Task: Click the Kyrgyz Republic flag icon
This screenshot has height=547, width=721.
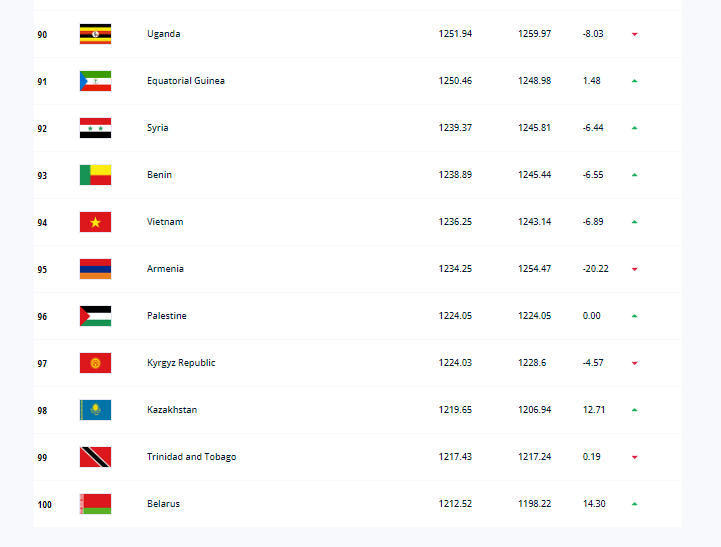Action: [95, 363]
